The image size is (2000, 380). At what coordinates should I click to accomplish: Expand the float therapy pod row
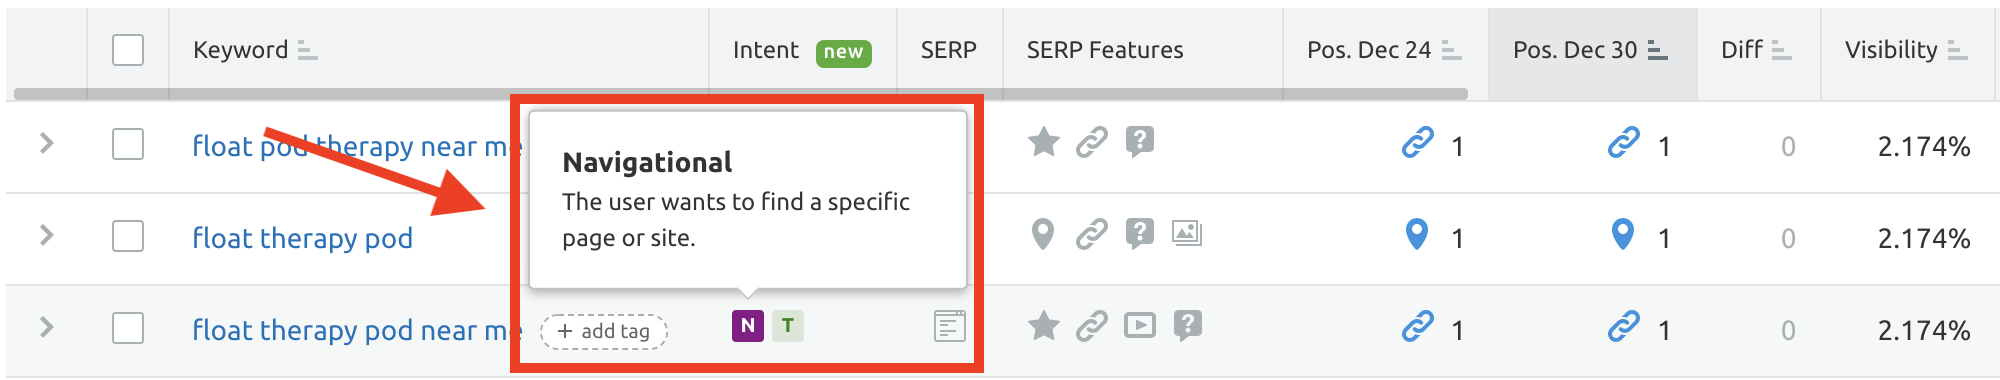tap(46, 235)
